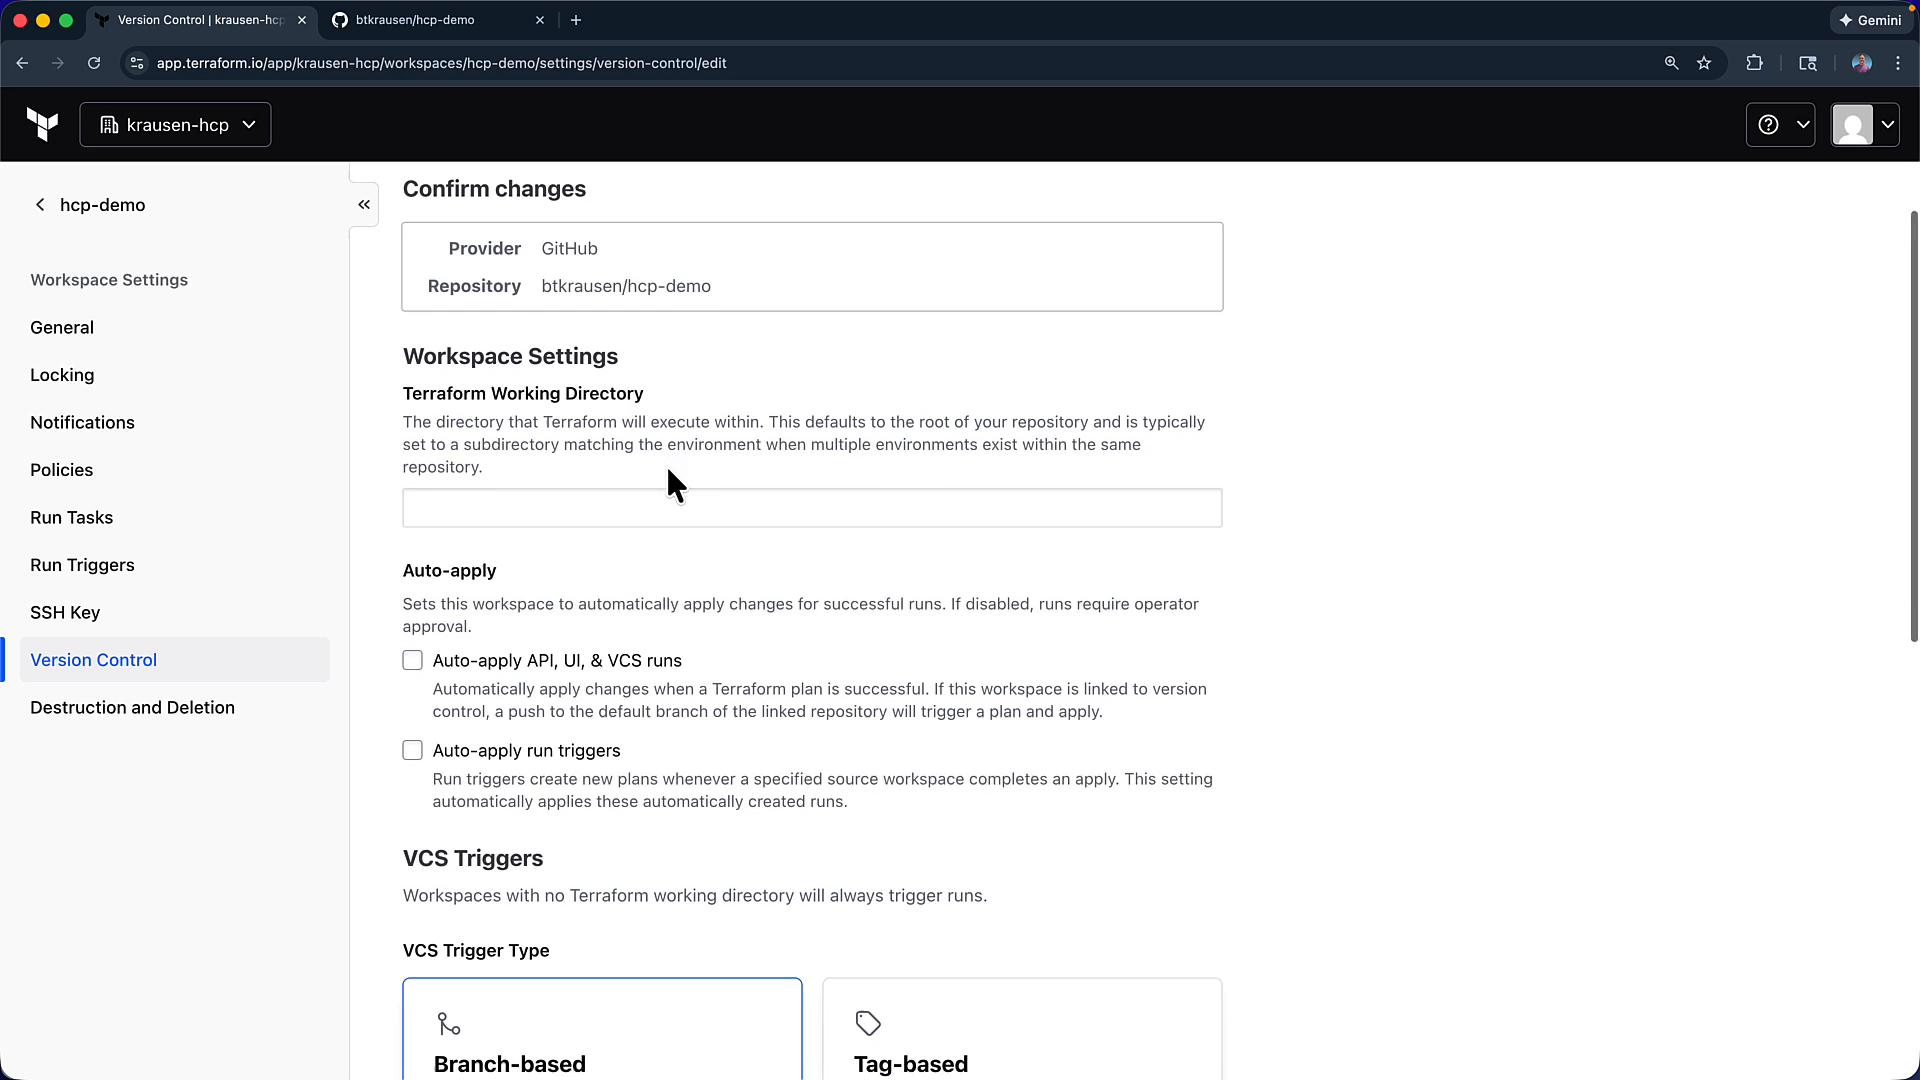View site information icon in address bar
This screenshot has width=1920, height=1080.
[138, 63]
